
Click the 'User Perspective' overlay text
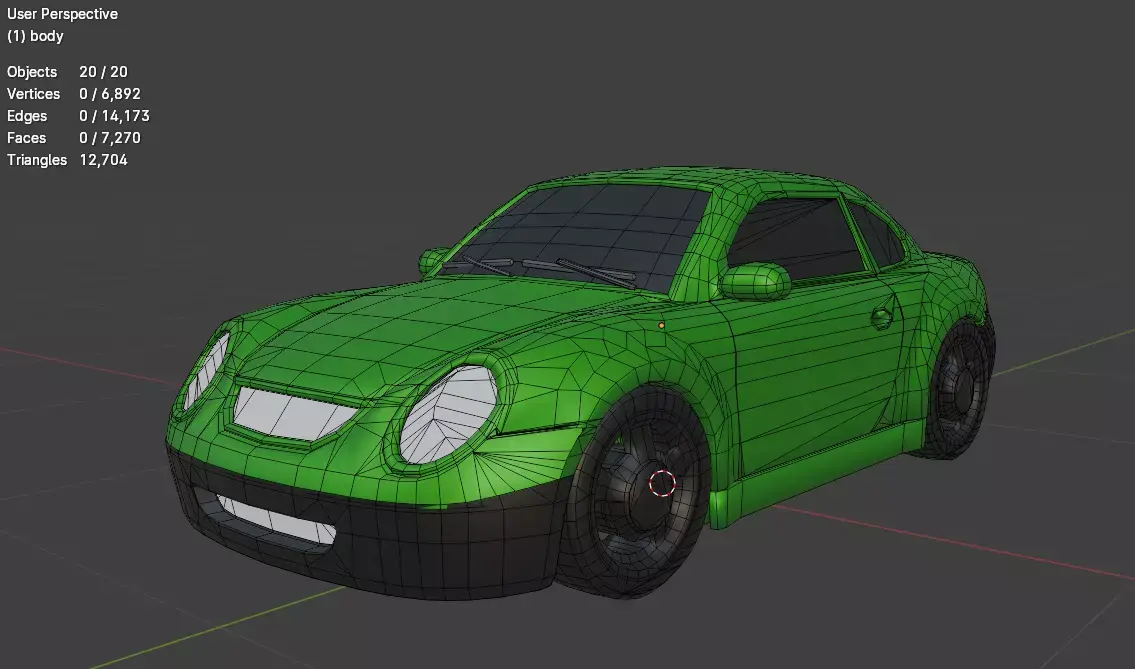(x=62, y=14)
